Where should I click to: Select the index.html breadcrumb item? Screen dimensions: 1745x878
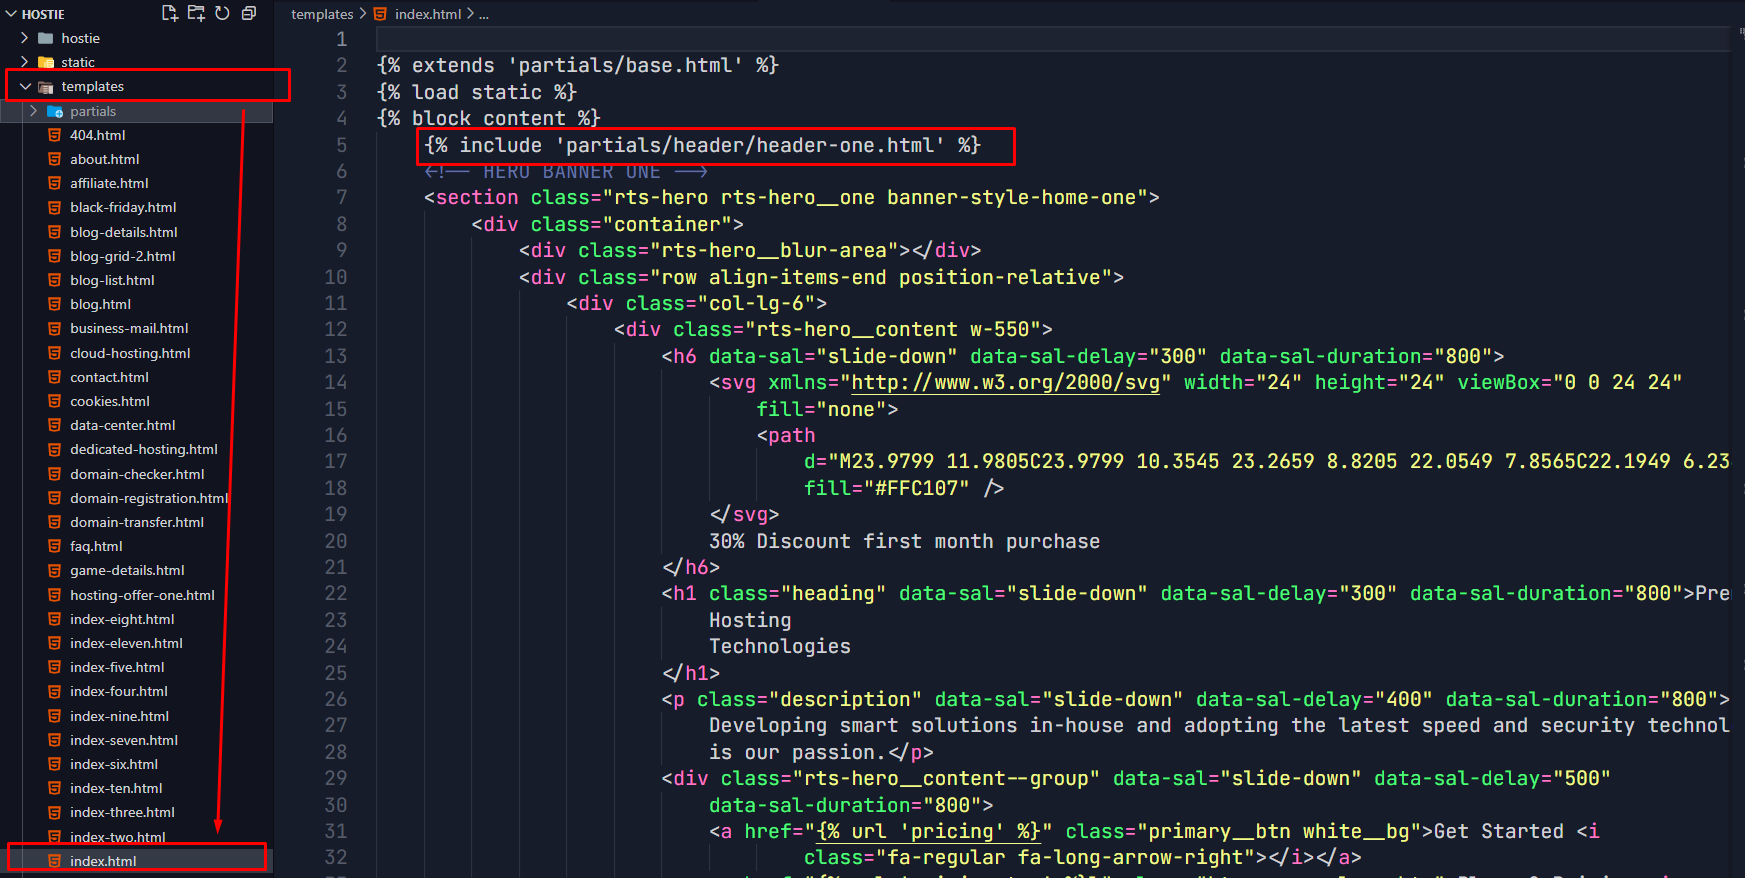(x=427, y=14)
